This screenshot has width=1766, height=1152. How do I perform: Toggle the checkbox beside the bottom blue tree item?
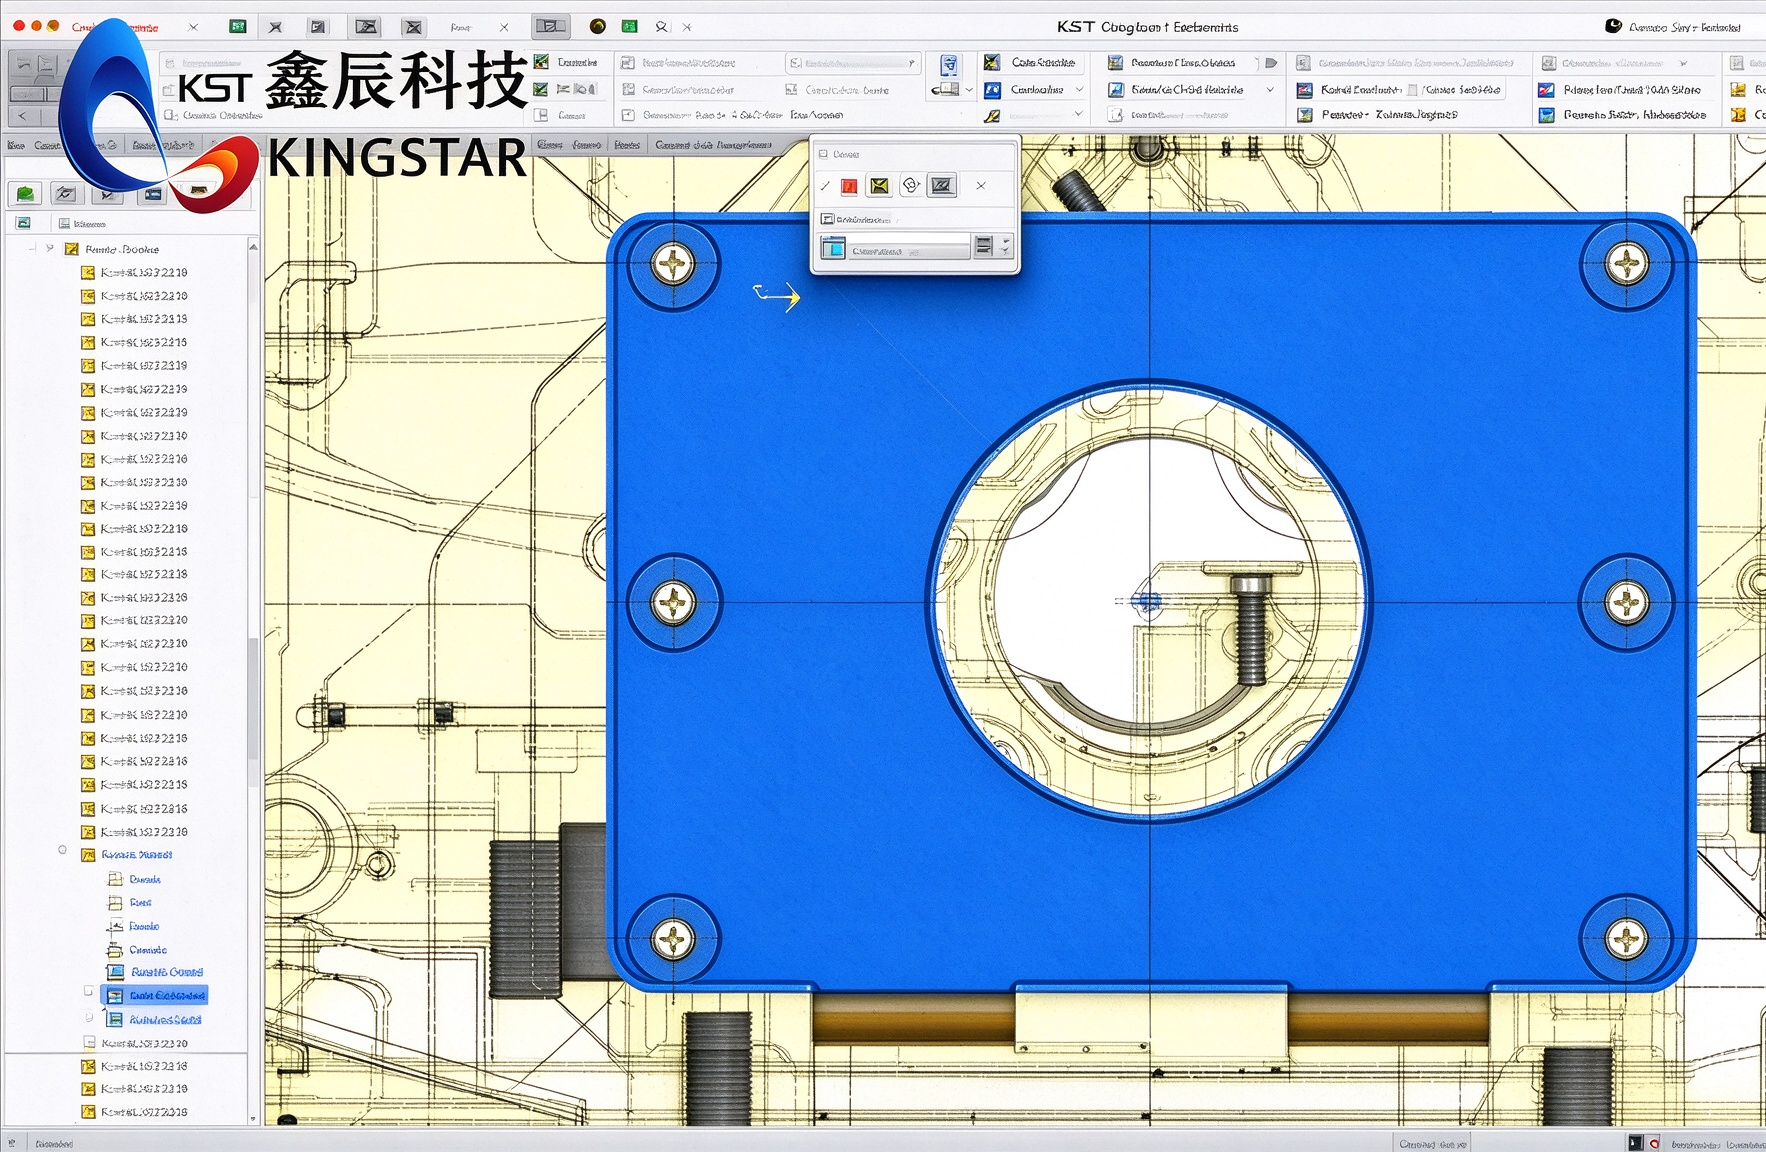coord(88,1017)
